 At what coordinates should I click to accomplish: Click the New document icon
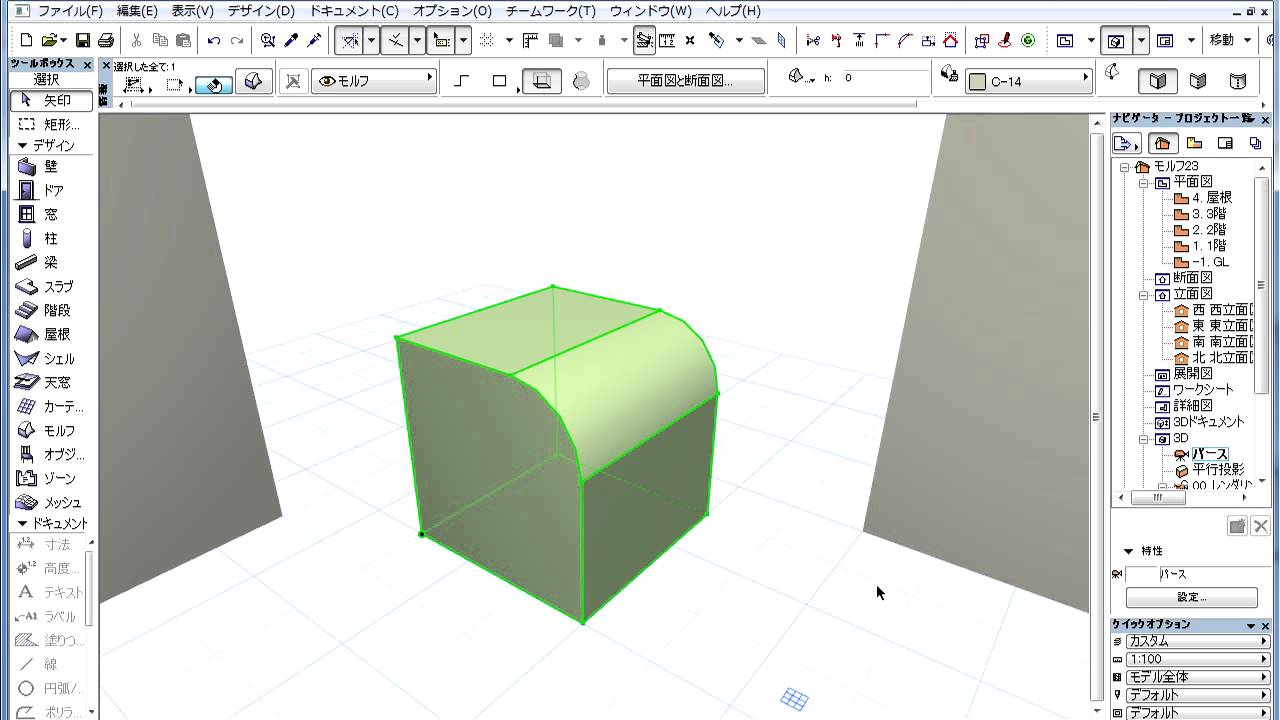27,41
